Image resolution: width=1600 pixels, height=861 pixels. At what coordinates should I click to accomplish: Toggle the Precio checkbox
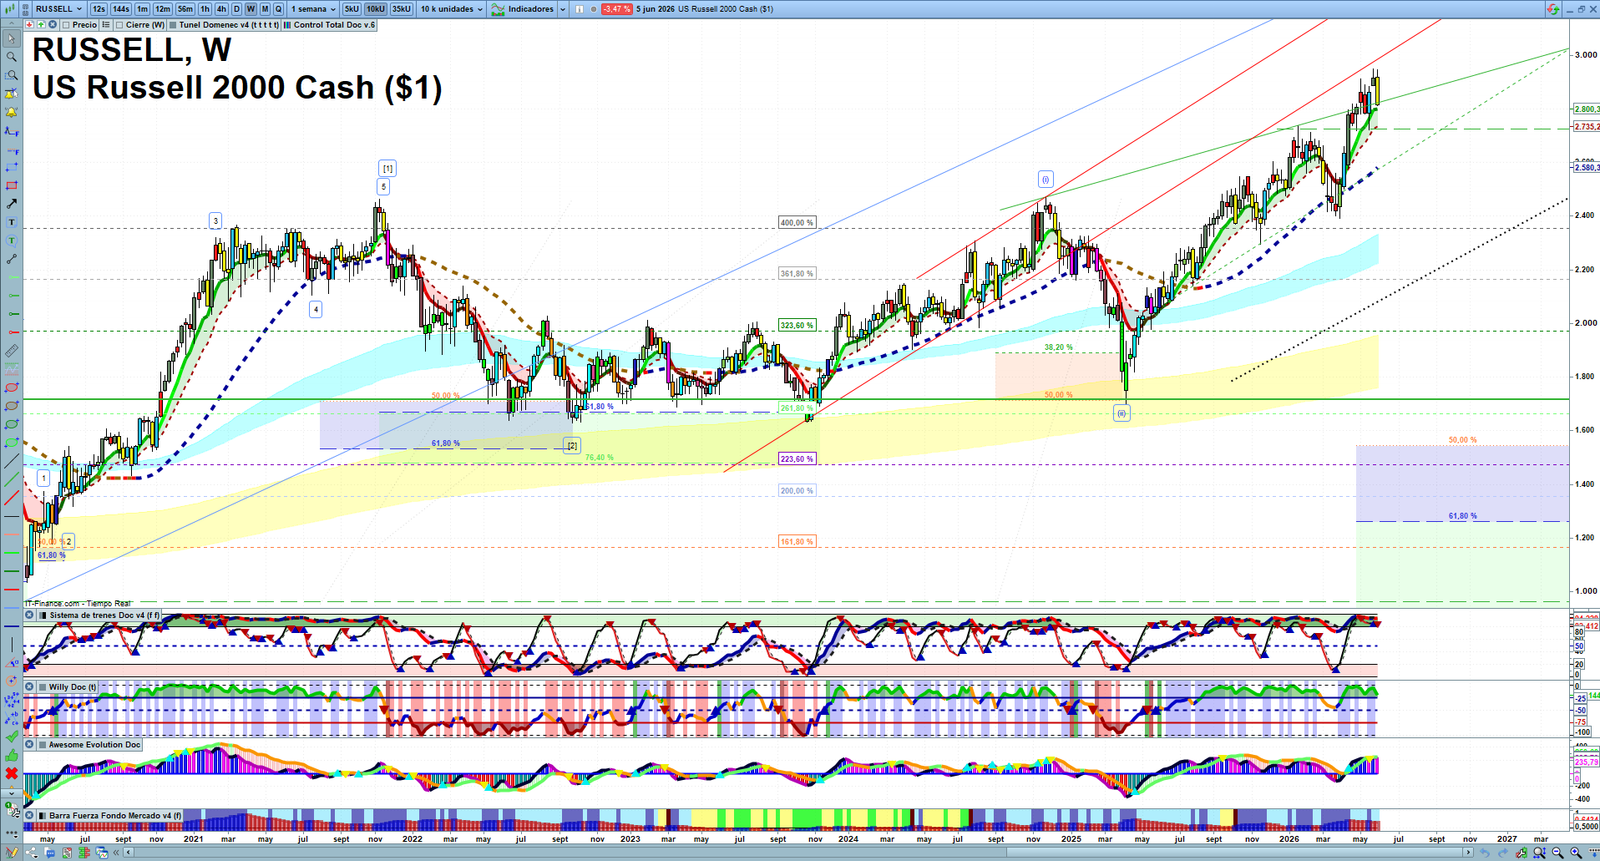coord(66,25)
